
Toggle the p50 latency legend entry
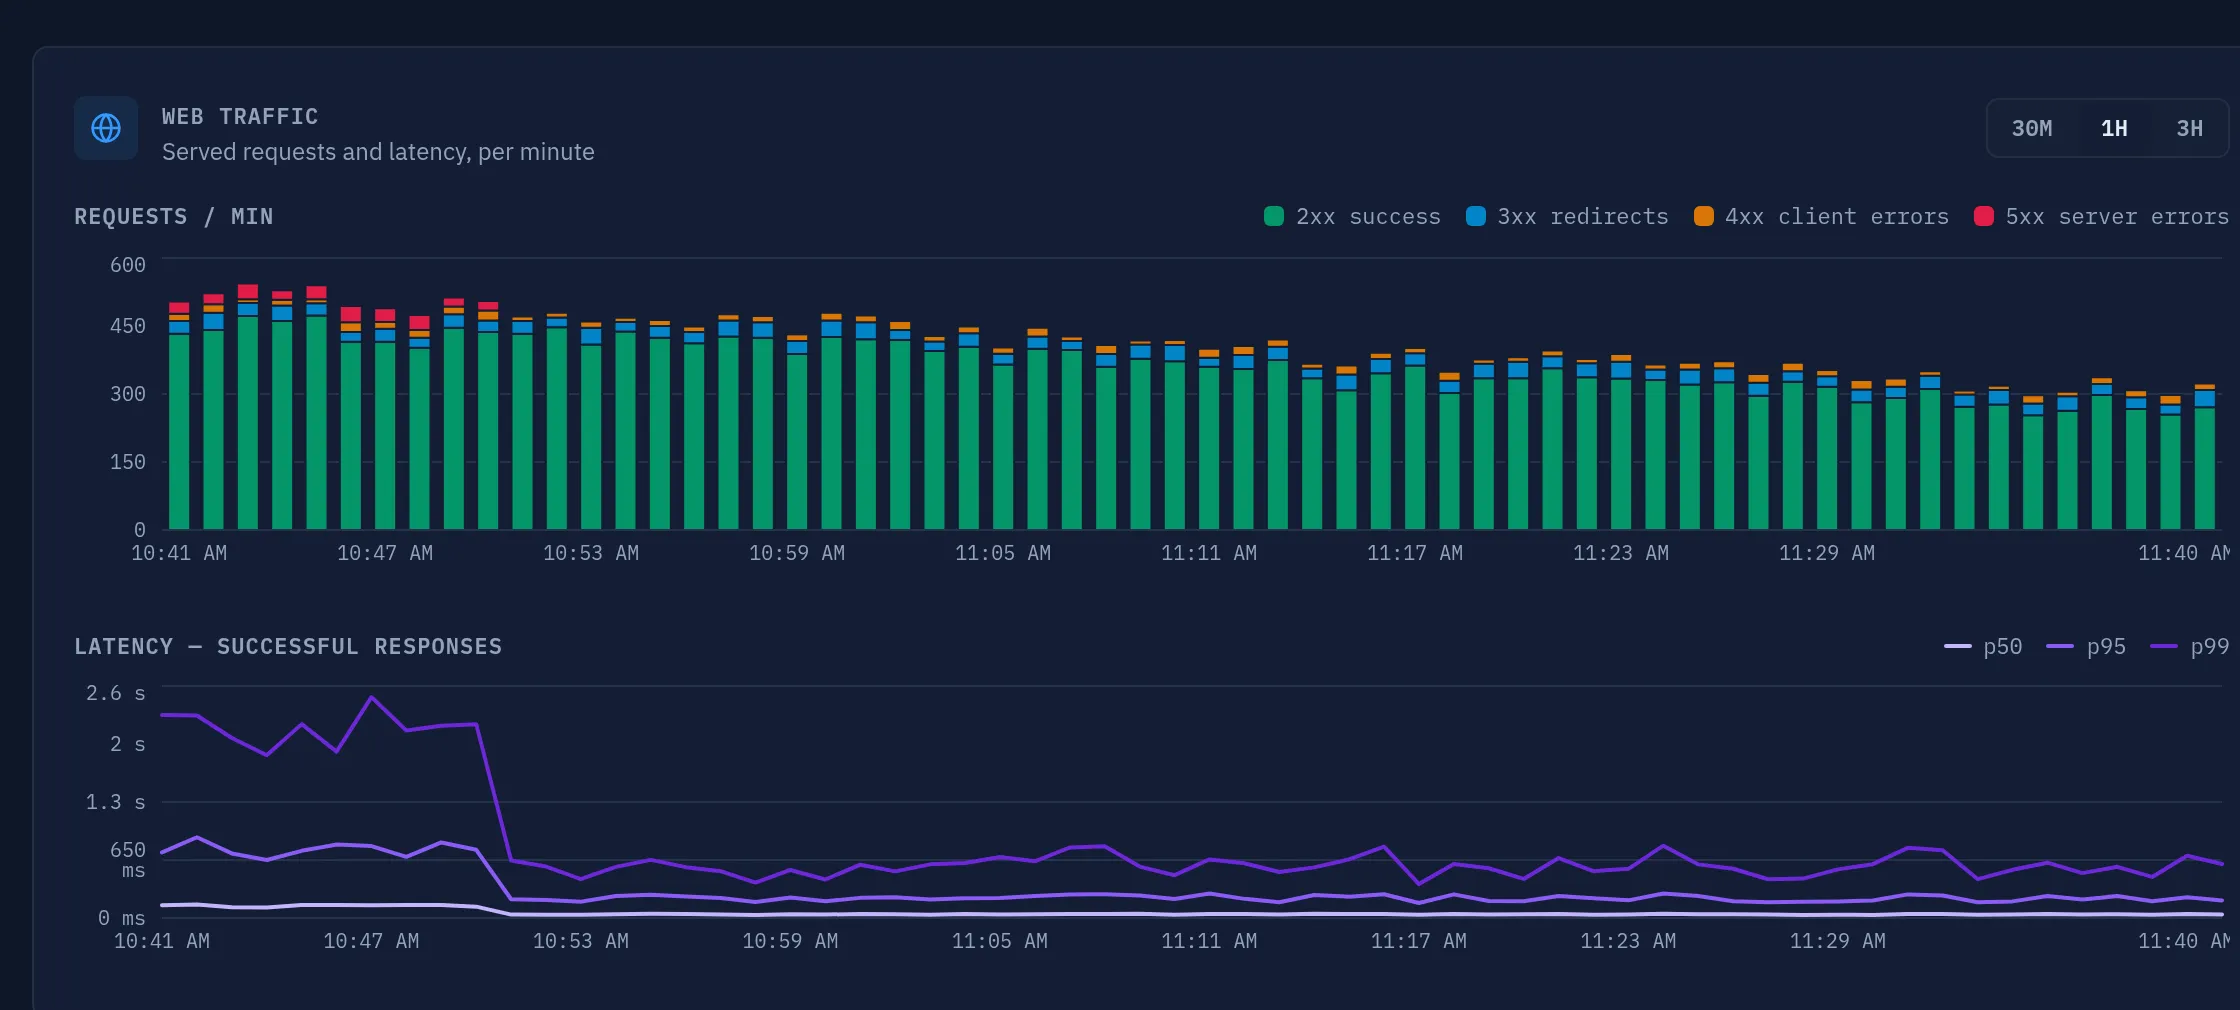pos(1983,647)
